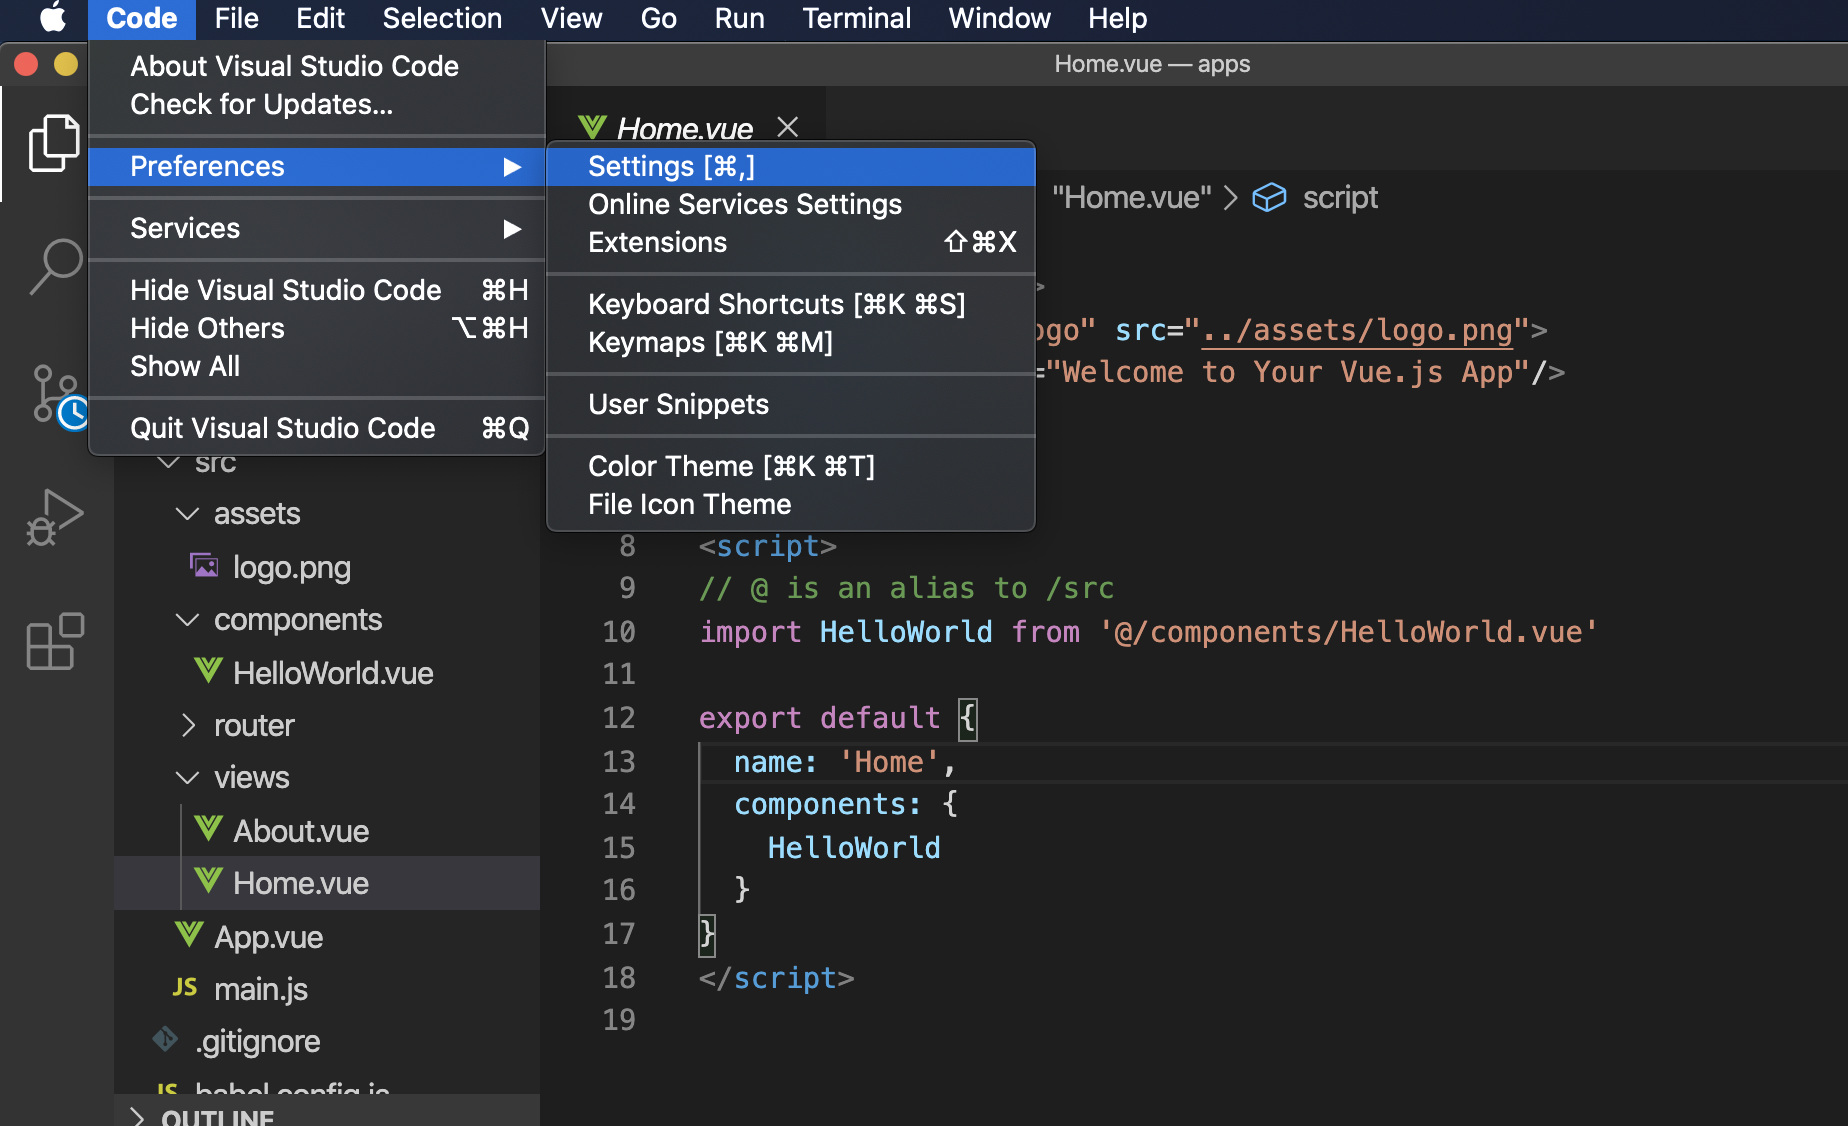
Task: Open the Selection menu
Action: 442,18
